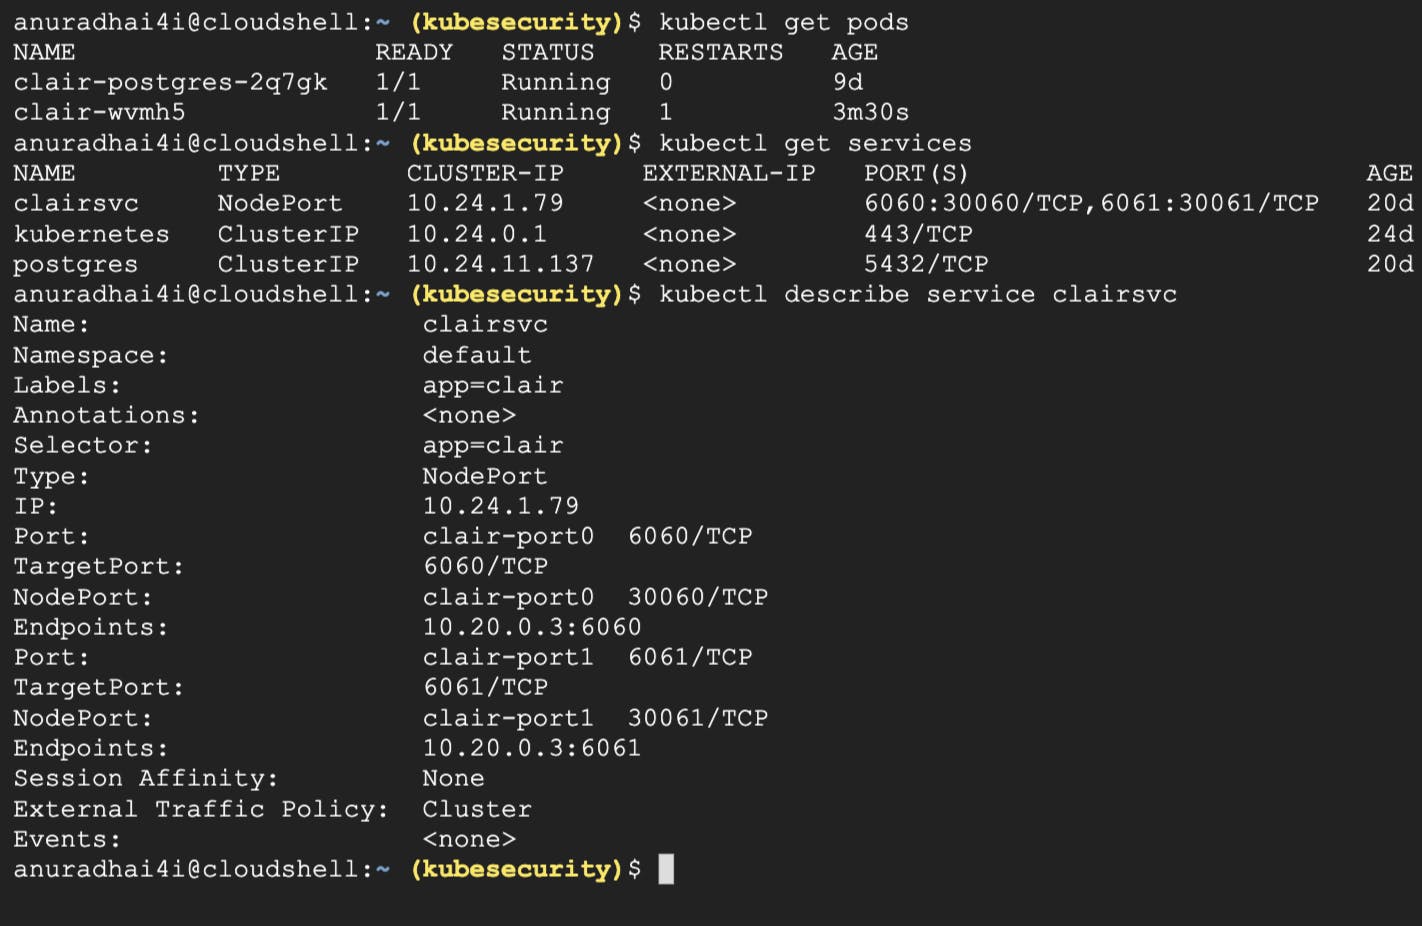Click the clair-wvmh5 pod name
The width and height of the screenshot is (1422, 926).
click(99, 112)
